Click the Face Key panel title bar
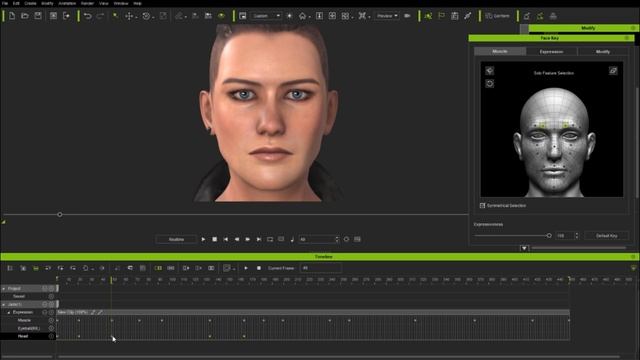The height and width of the screenshot is (360, 640). 551,38
